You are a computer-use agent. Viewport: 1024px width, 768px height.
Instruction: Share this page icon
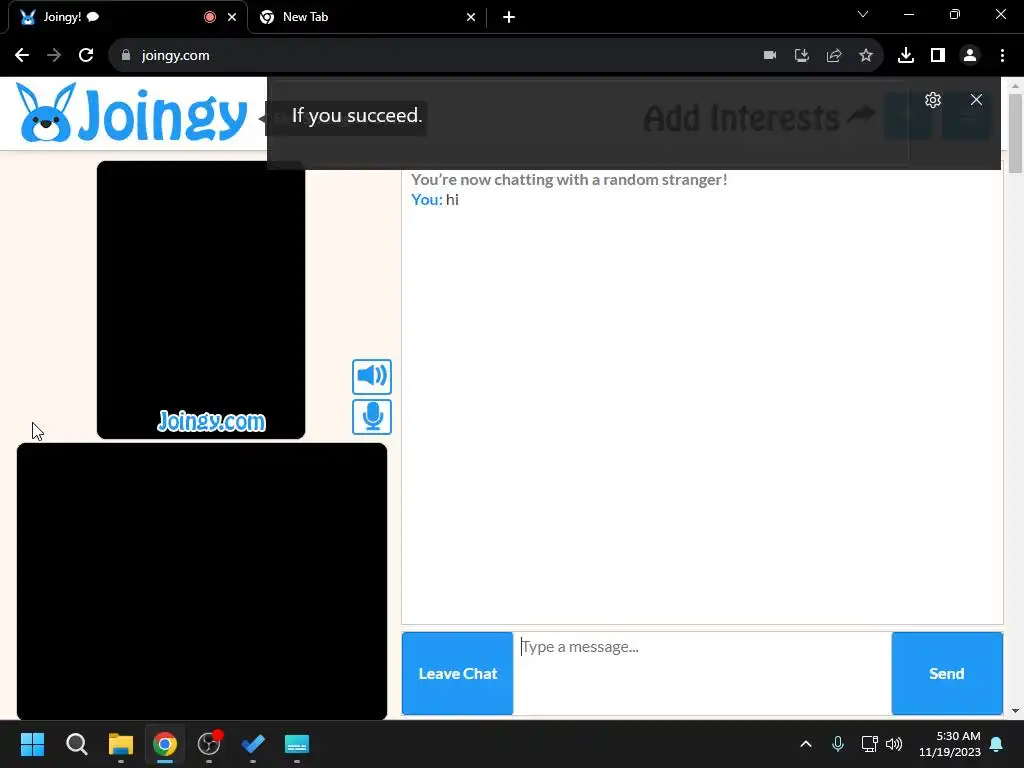coord(834,56)
